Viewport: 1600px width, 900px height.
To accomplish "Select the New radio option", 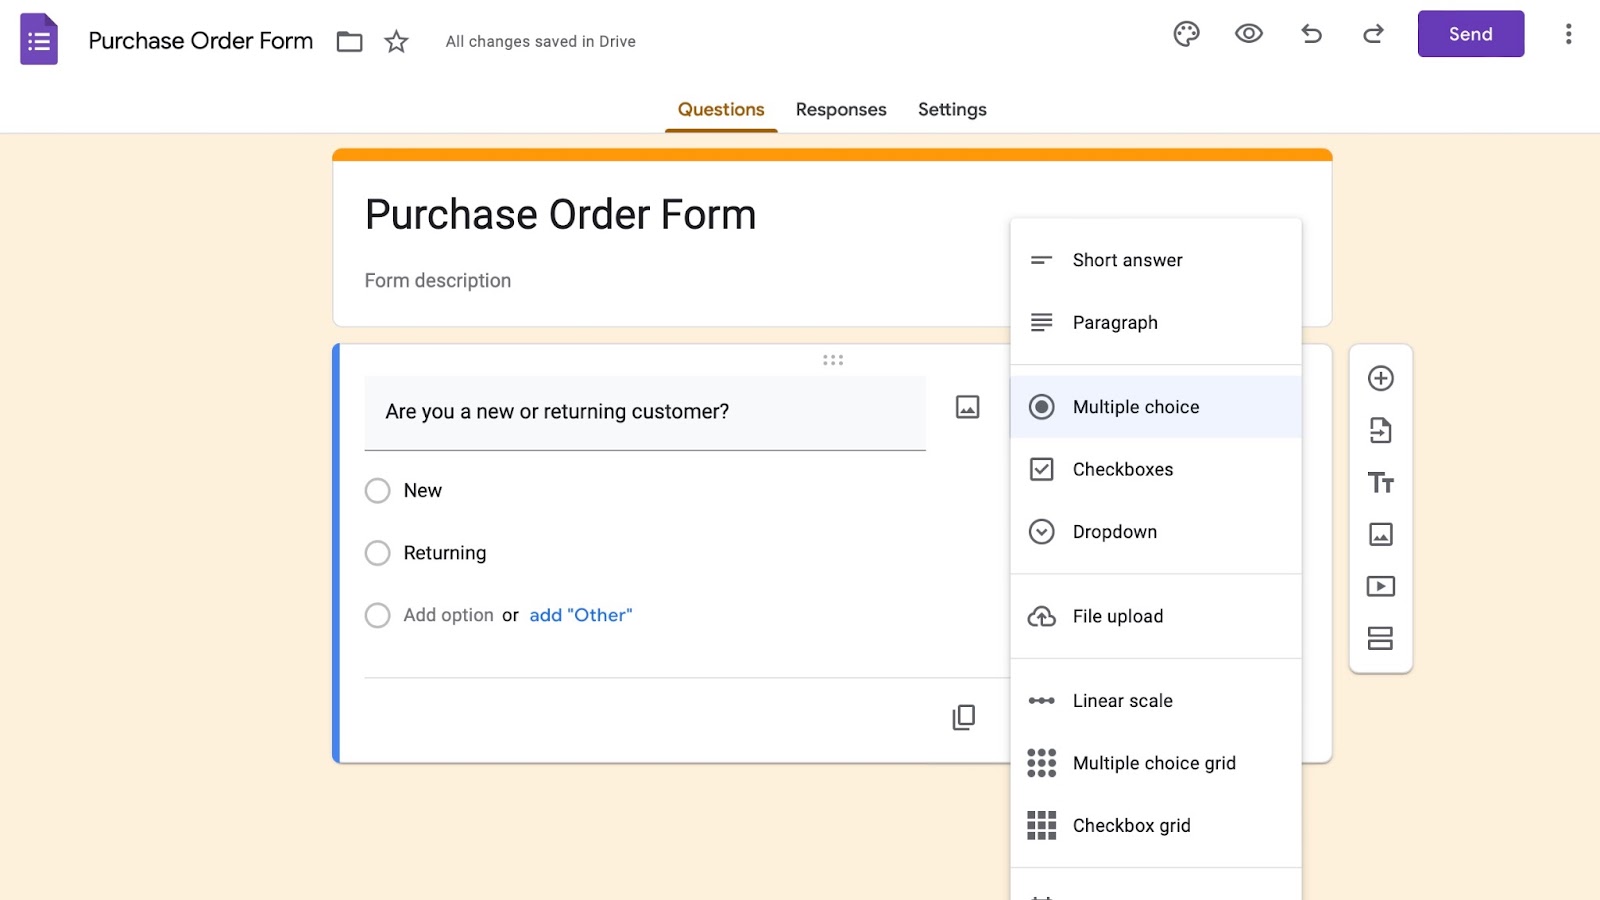I will (x=377, y=491).
